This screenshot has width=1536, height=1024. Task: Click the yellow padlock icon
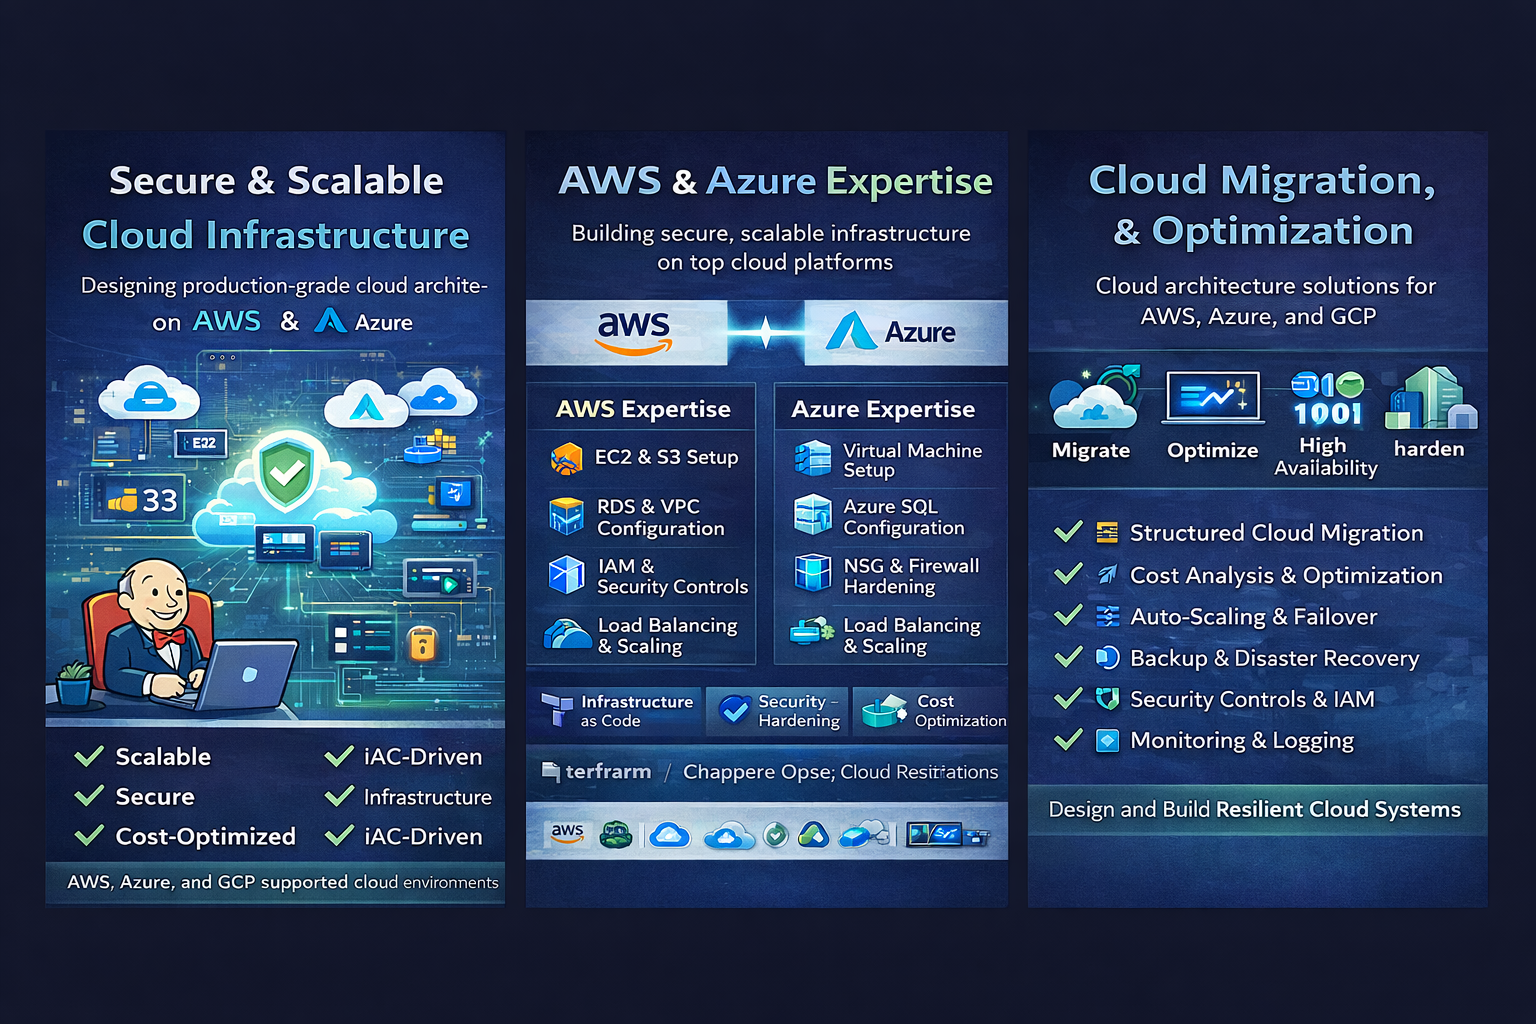coord(422,642)
